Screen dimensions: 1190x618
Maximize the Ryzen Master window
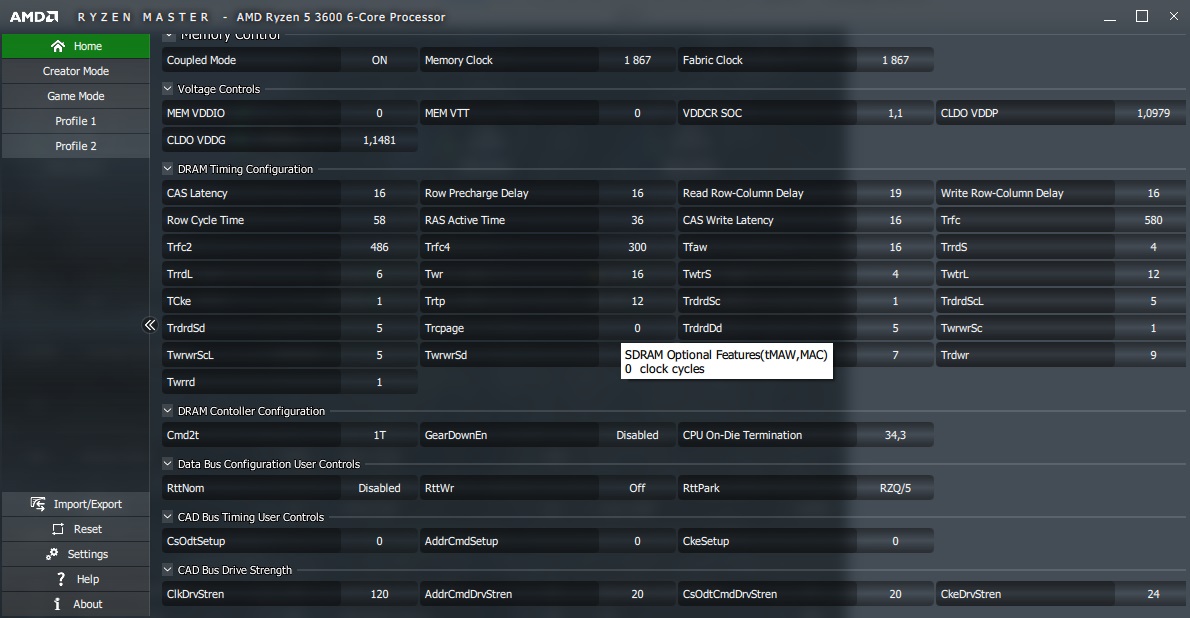pyautogui.click(x=1141, y=16)
